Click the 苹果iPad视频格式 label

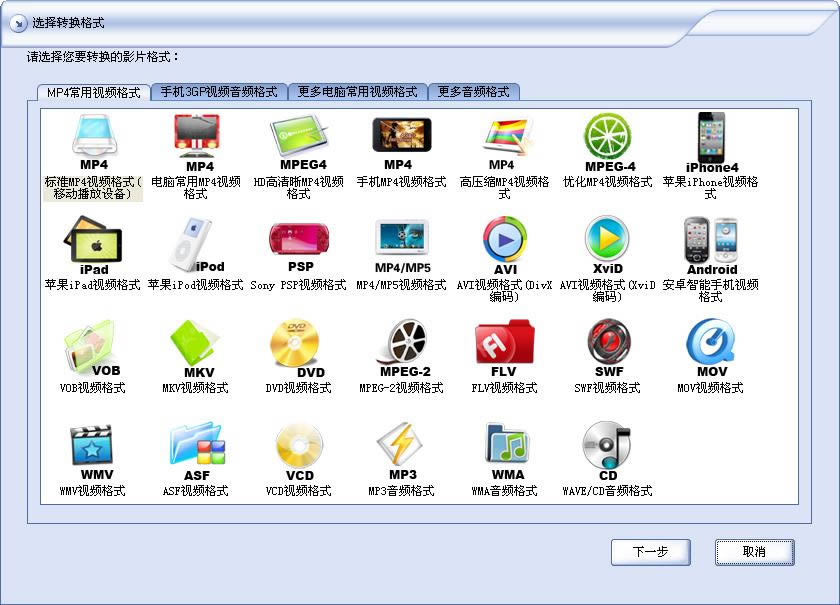tap(93, 285)
